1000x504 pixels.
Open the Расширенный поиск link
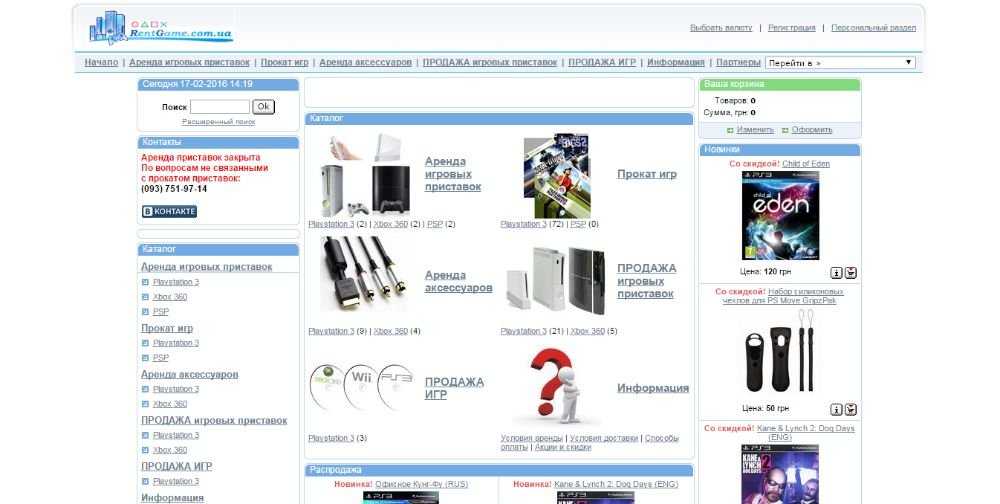point(219,122)
